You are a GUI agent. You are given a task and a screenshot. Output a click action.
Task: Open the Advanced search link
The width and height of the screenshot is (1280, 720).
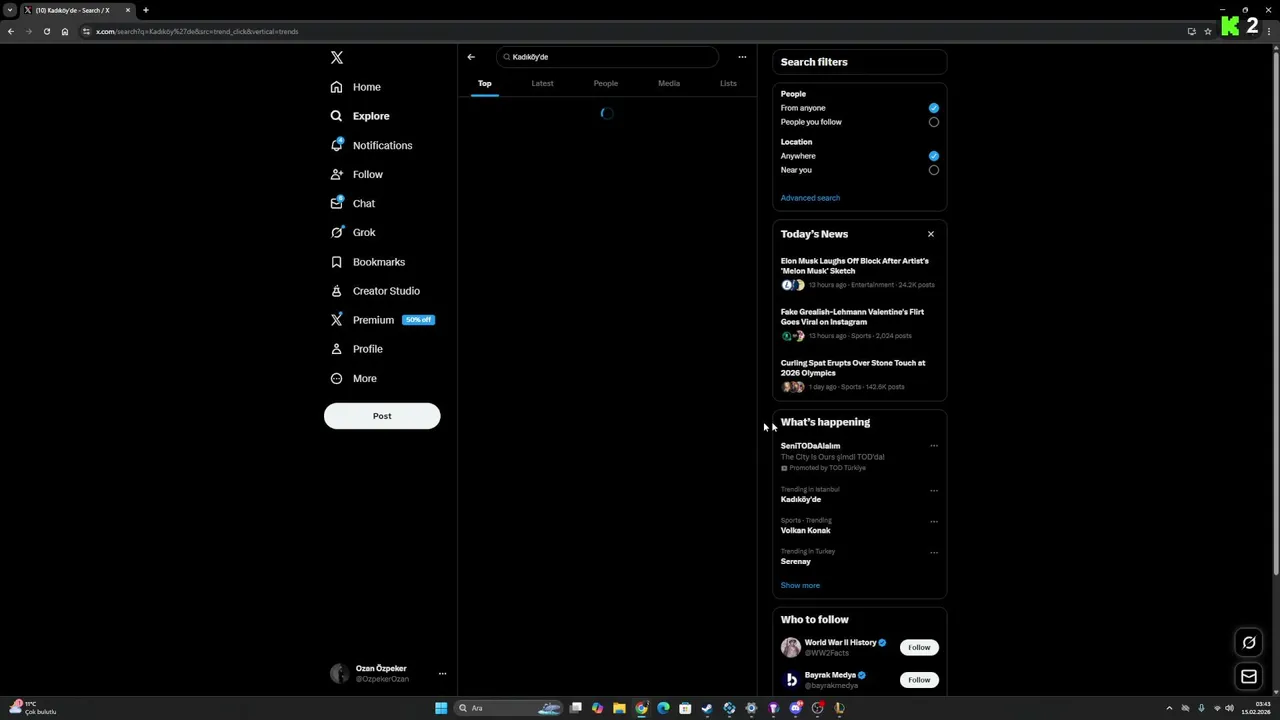click(810, 198)
